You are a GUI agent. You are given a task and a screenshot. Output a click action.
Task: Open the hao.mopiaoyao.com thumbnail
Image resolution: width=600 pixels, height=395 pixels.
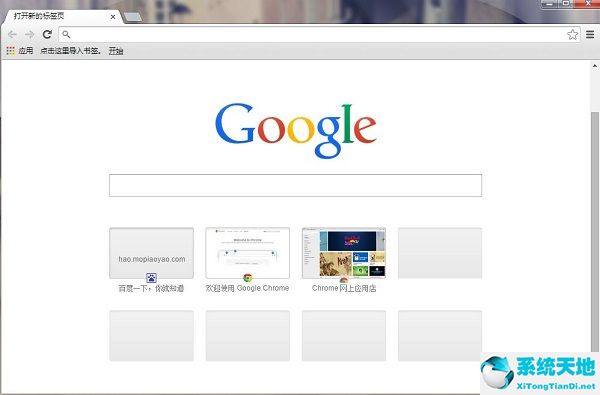152,253
